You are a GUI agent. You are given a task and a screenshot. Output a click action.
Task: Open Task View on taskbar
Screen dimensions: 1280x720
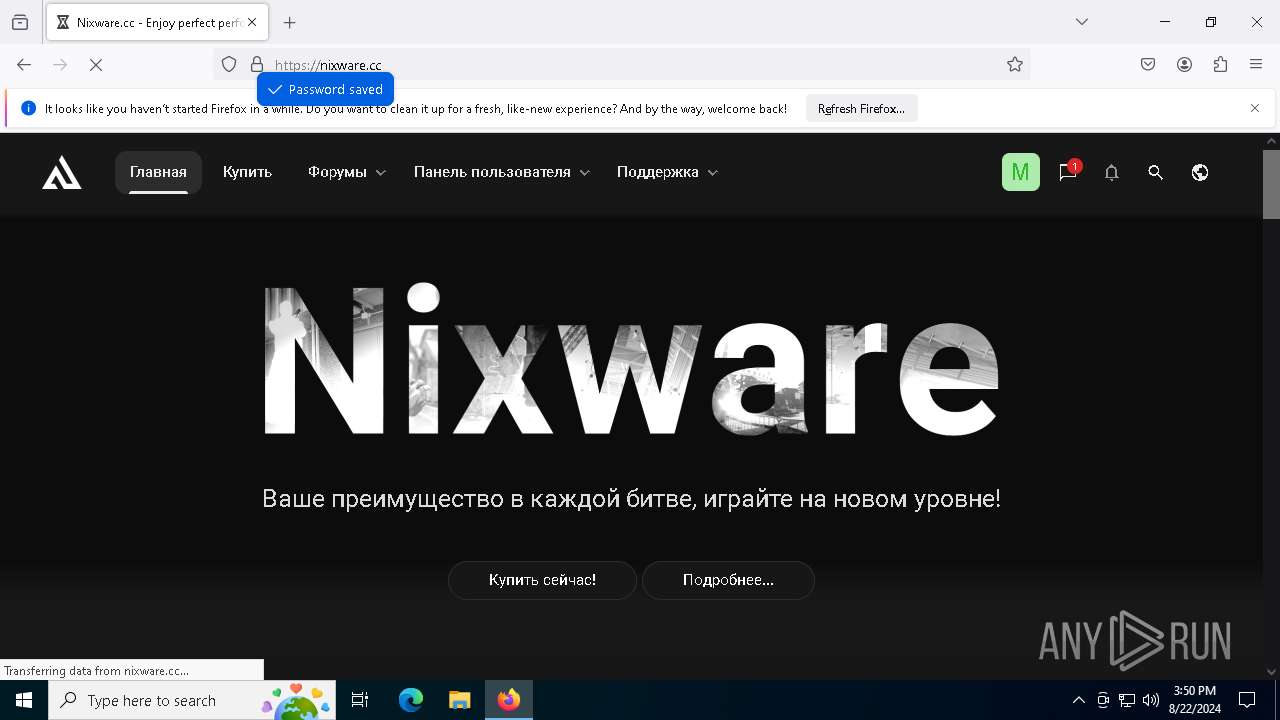pos(360,700)
